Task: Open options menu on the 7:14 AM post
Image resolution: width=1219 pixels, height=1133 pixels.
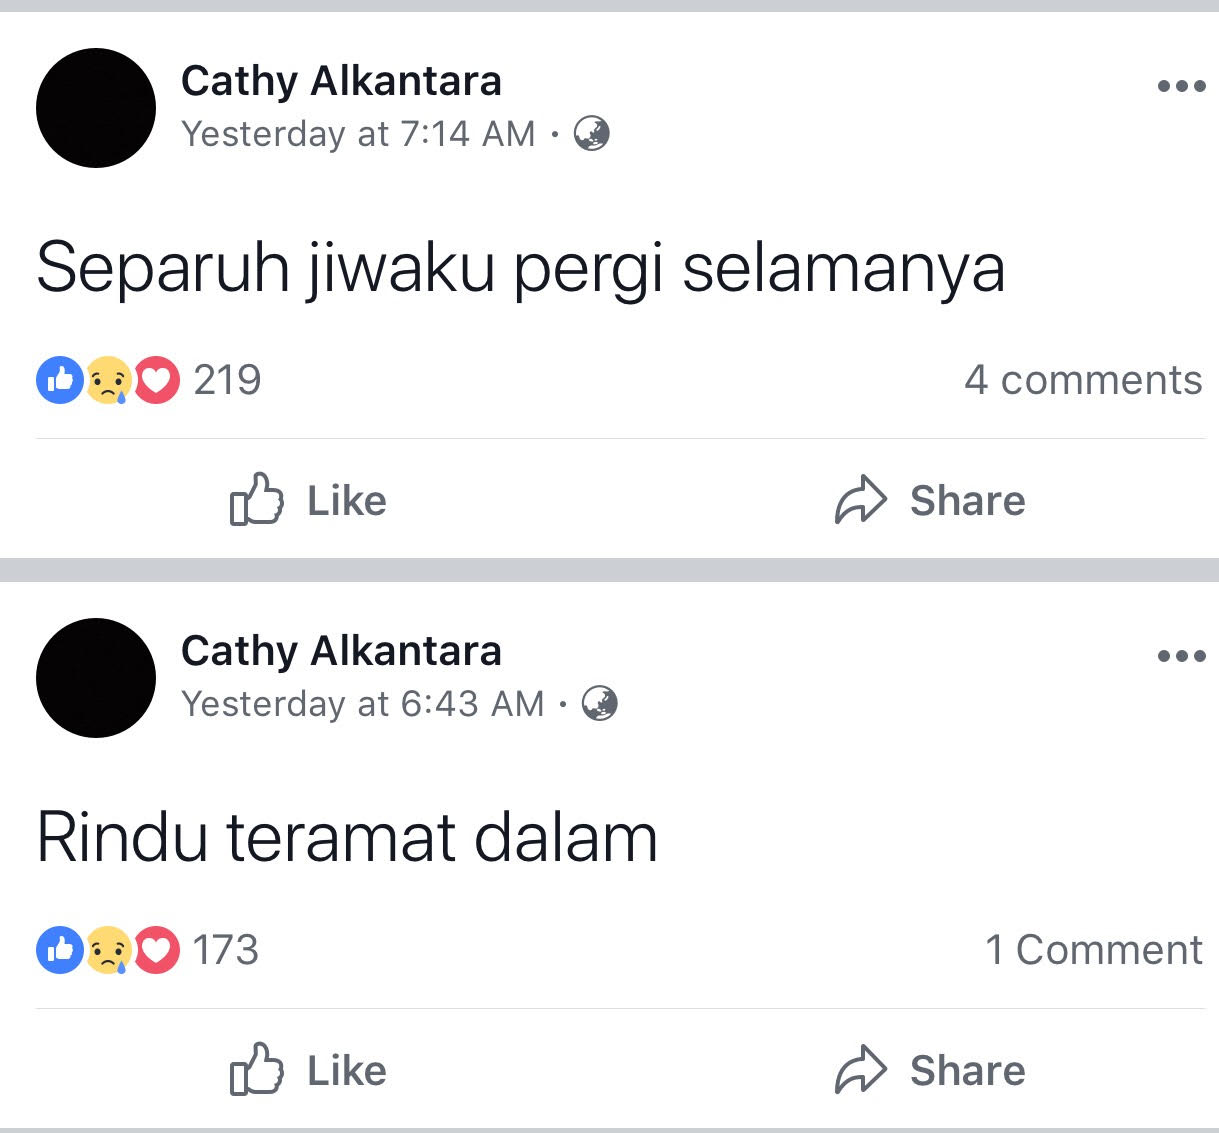Action: pos(1181,86)
